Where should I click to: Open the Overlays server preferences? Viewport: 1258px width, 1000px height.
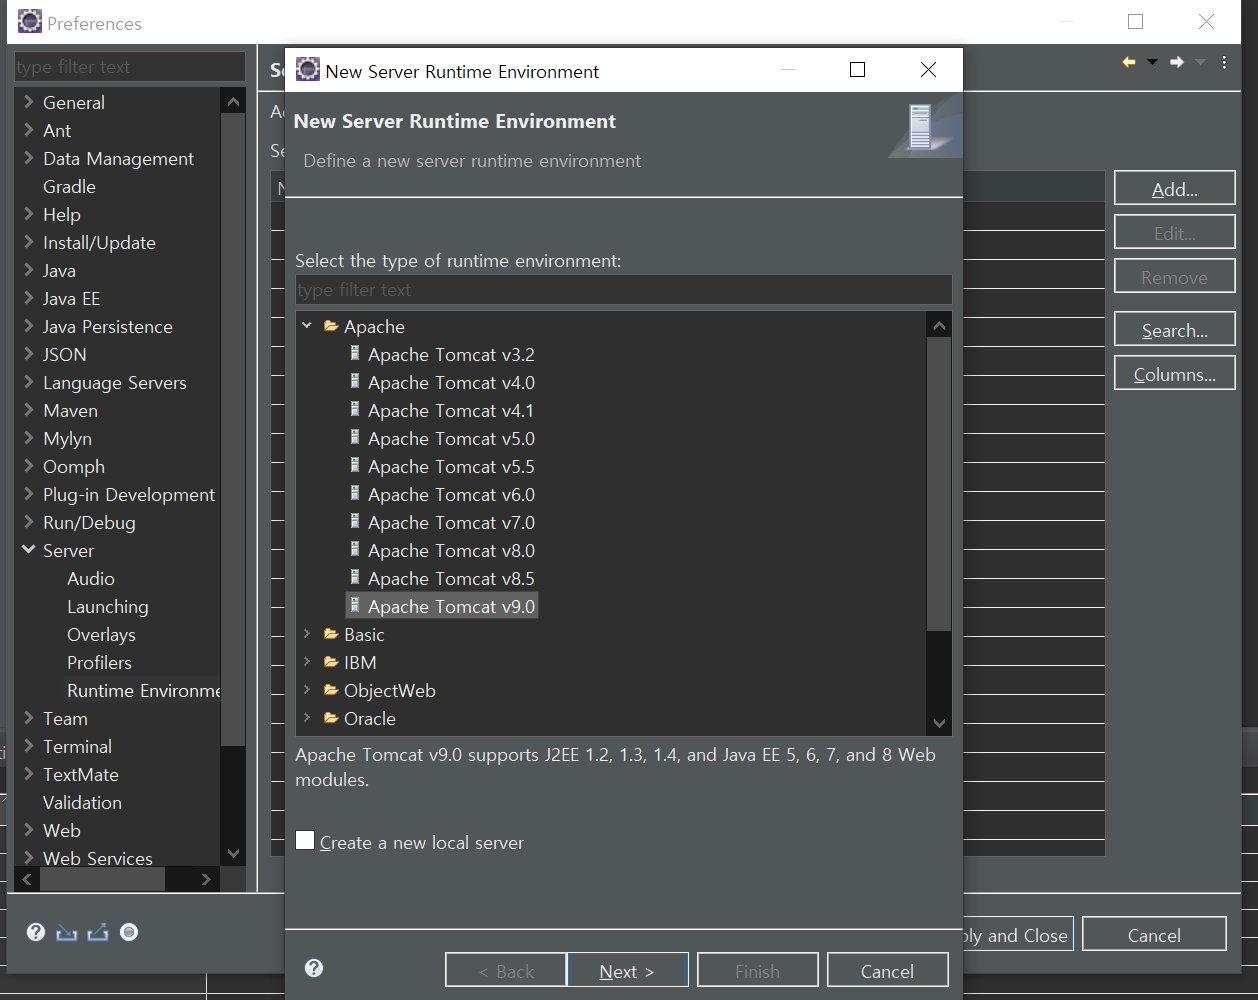[x=101, y=634]
